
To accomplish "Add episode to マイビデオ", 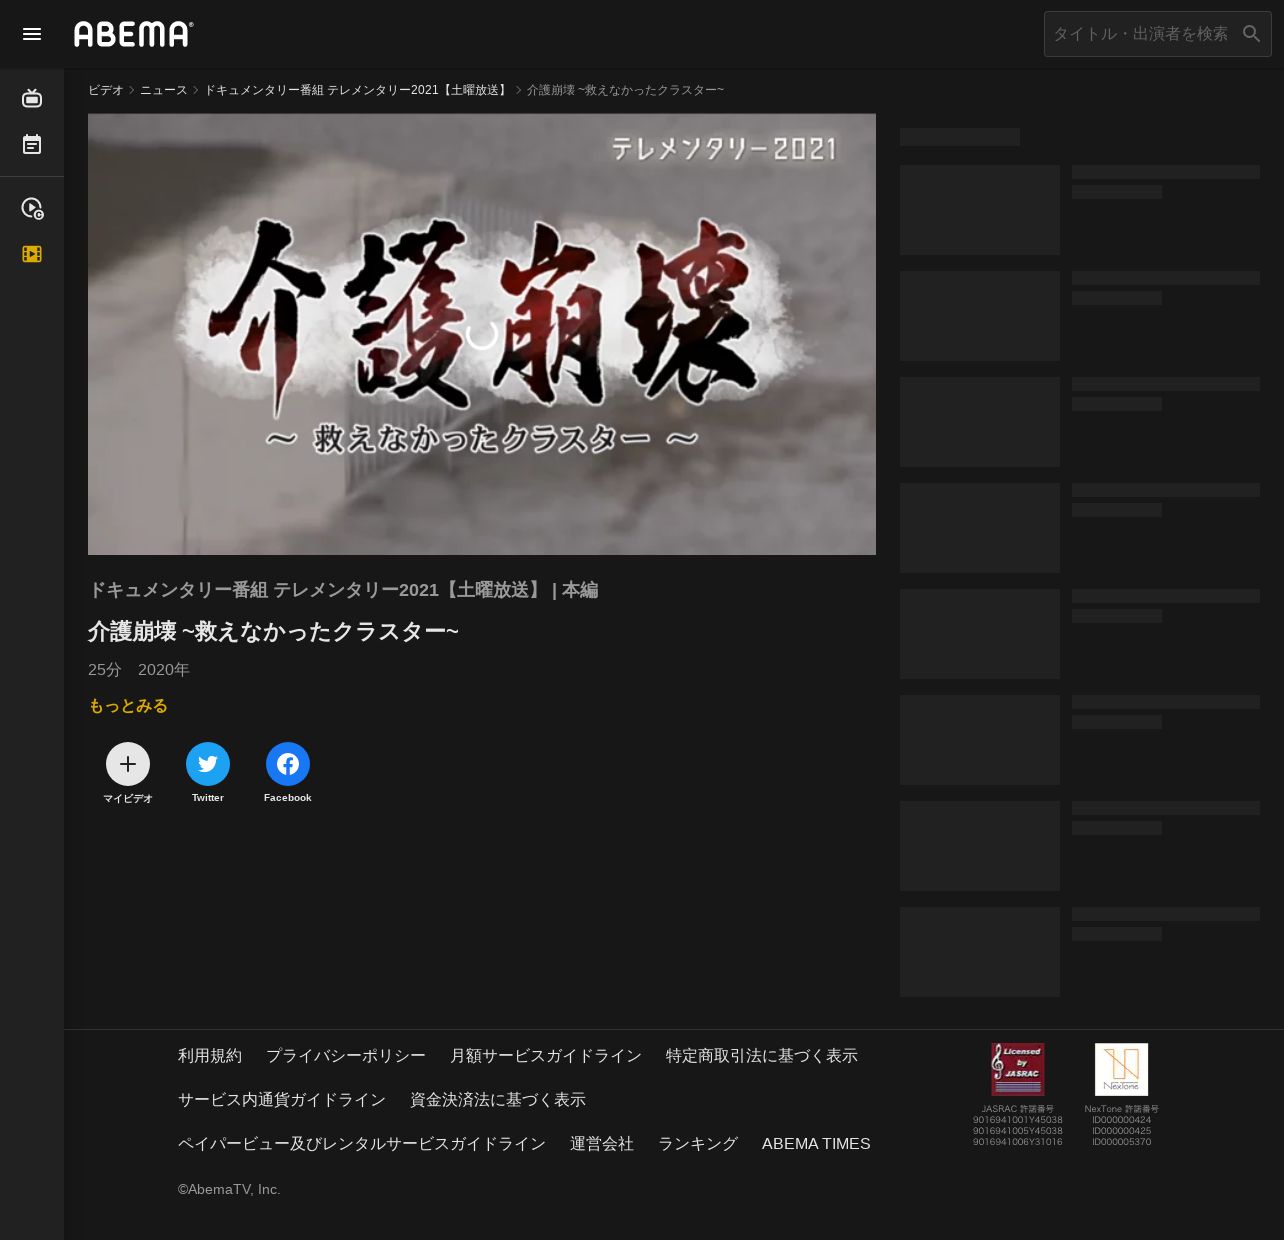I will click(x=128, y=773).
